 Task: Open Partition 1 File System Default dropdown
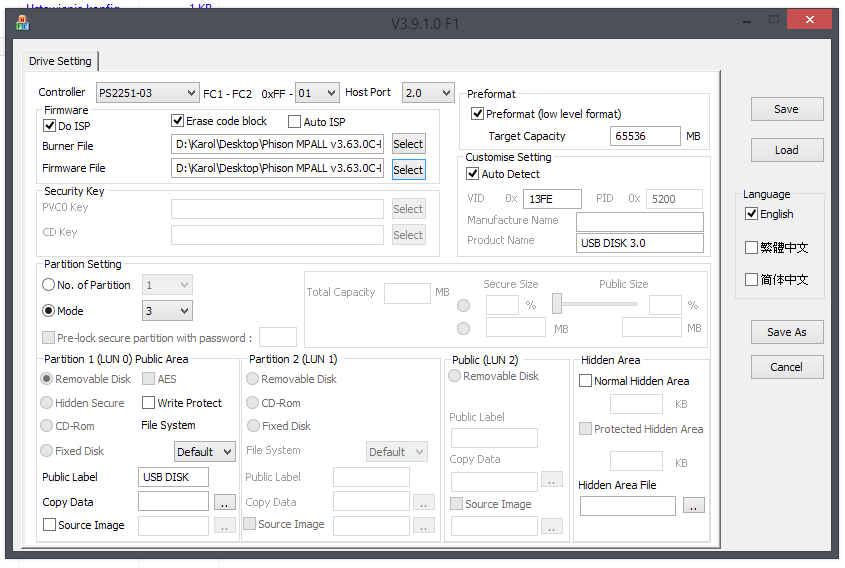tap(205, 452)
